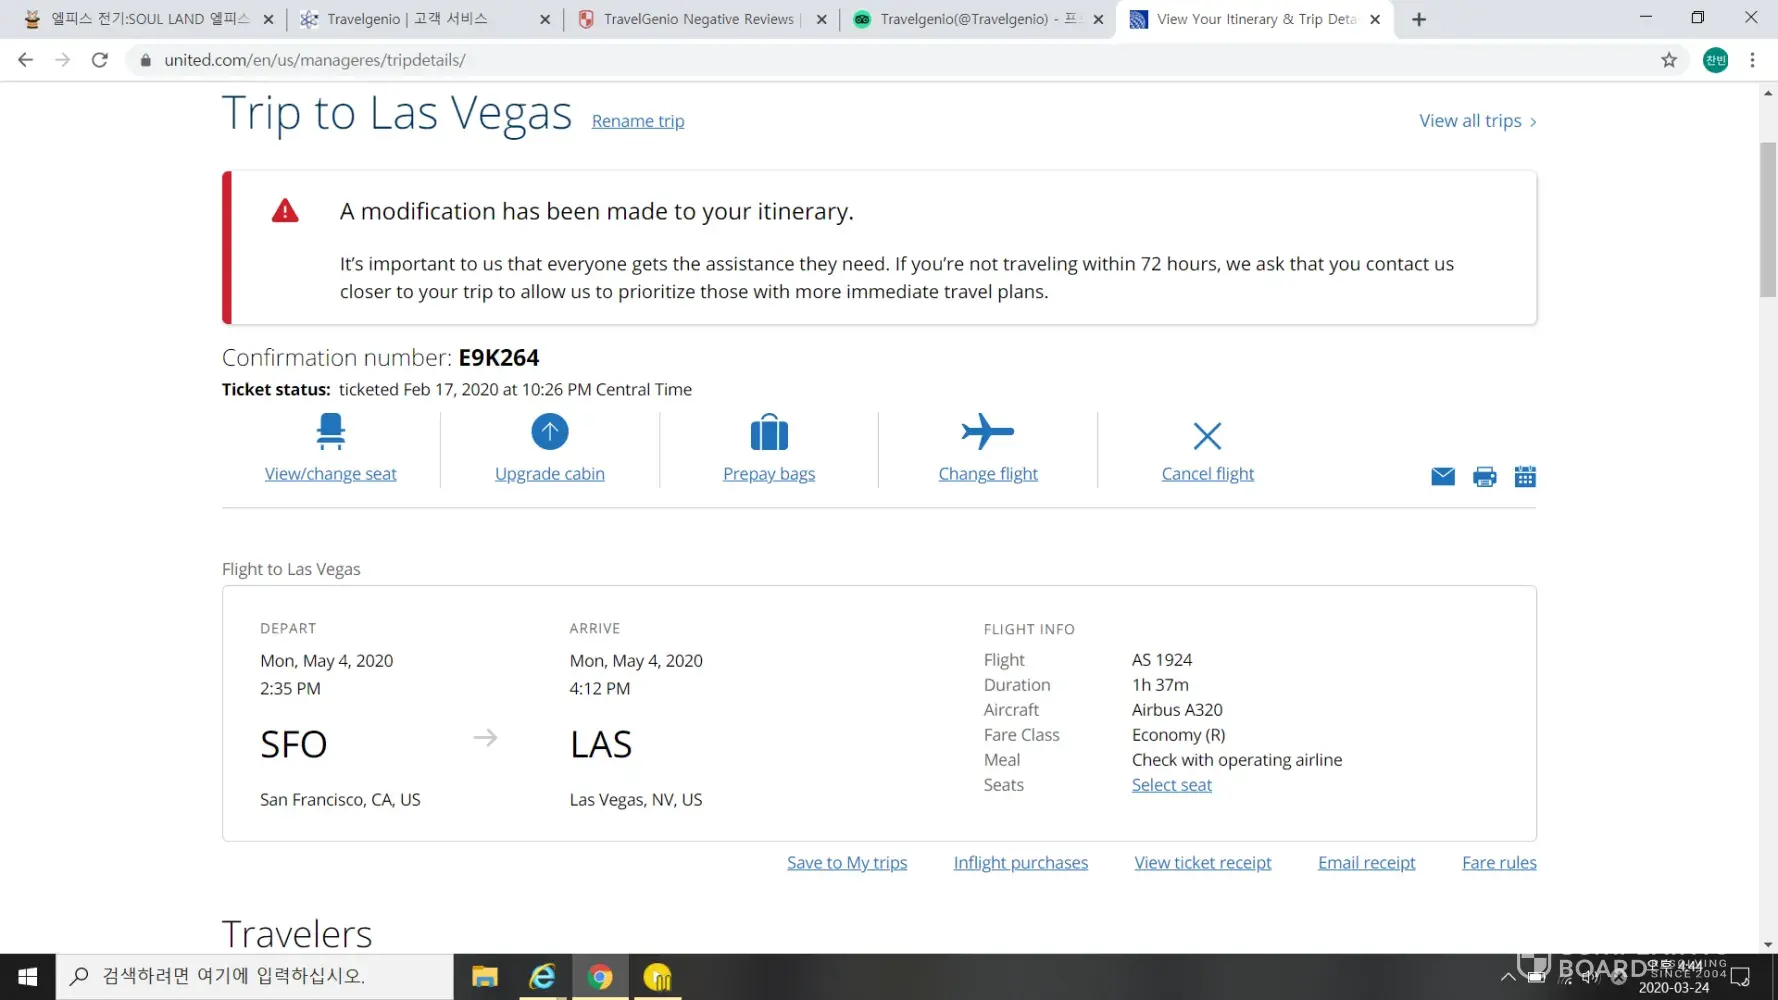Show hidden system tray icons

pos(1508,977)
